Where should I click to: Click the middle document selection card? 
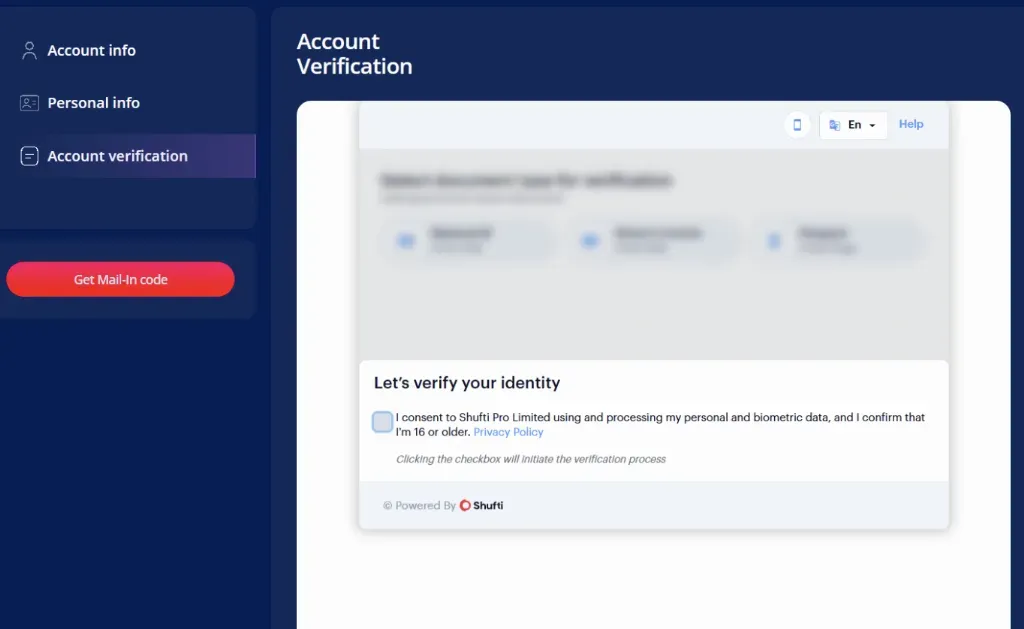[655, 240]
